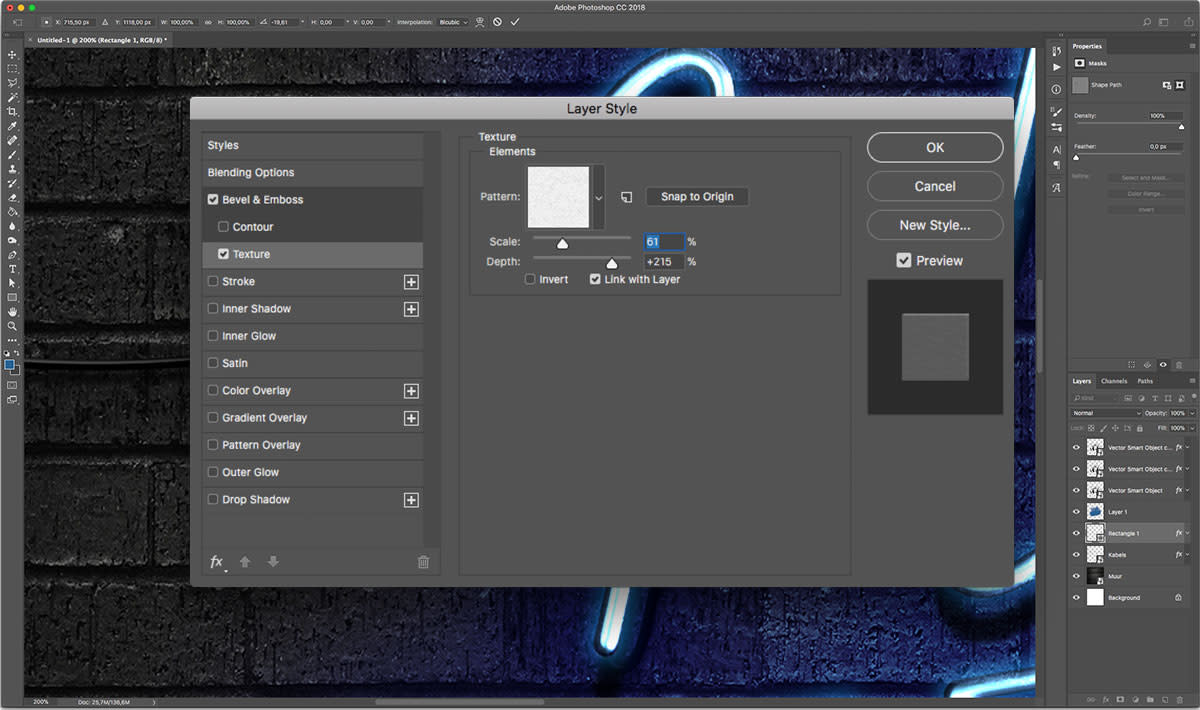Select the Pen tool
The width and height of the screenshot is (1200, 710).
[x=13, y=255]
